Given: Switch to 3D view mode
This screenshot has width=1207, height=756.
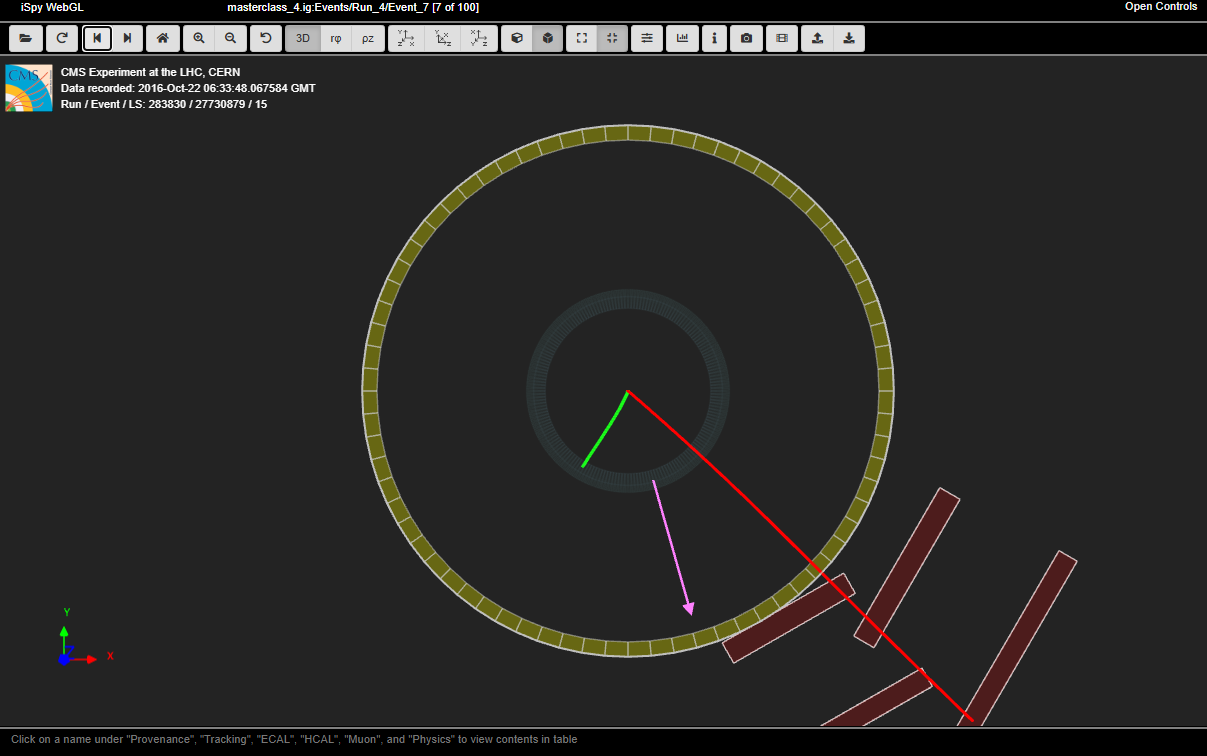Looking at the screenshot, I should coord(303,38).
